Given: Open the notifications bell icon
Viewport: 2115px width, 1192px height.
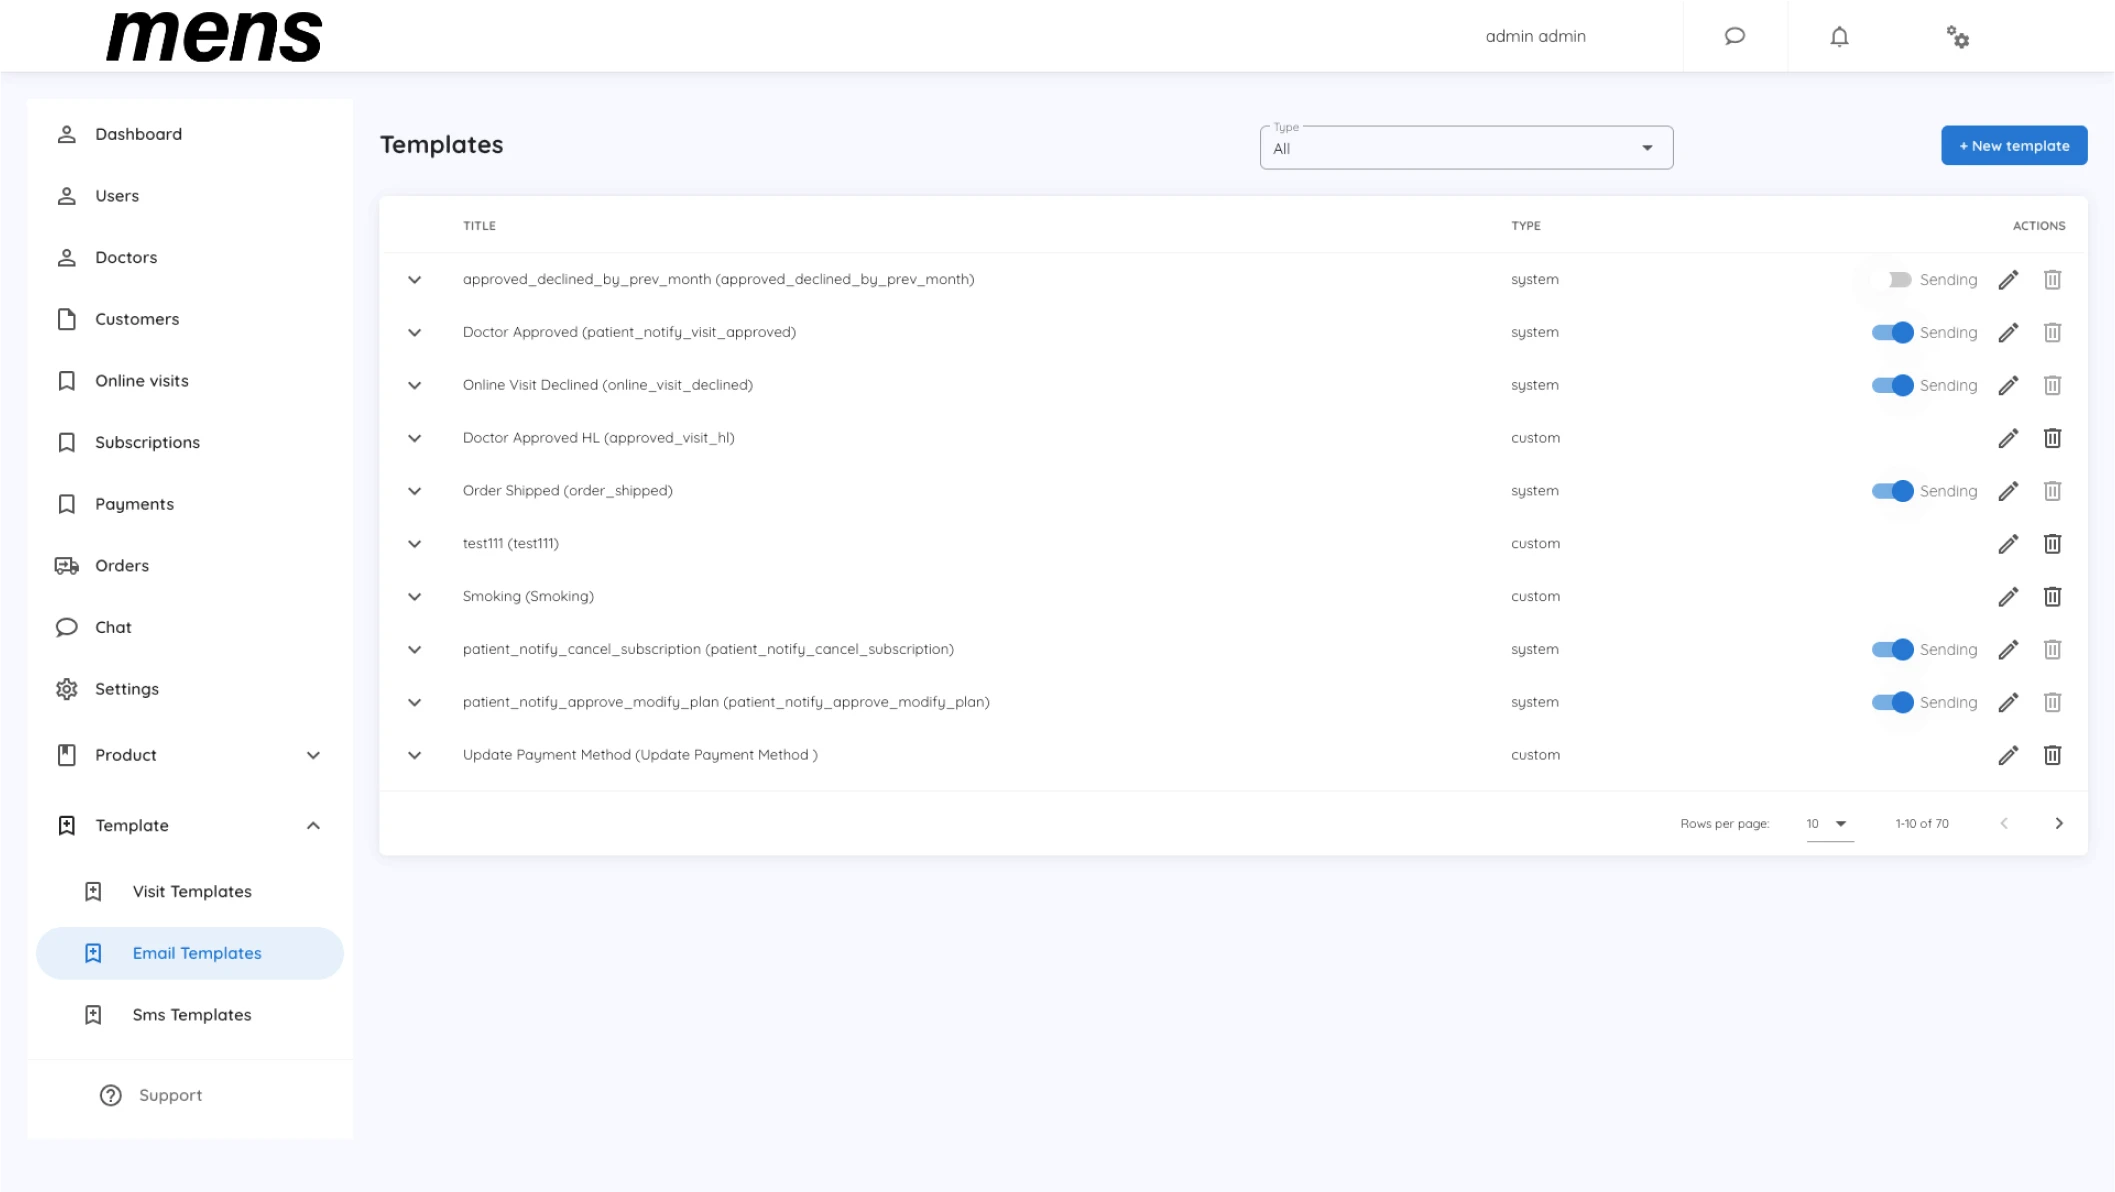Looking at the screenshot, I should 1839,36.
